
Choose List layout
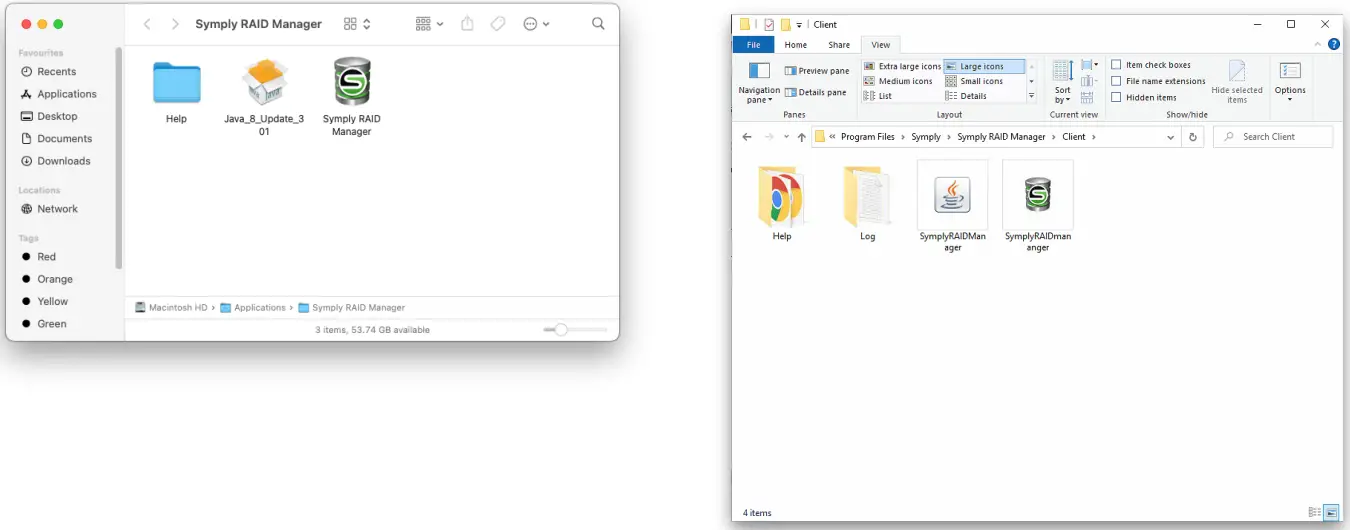pyautogui.click(x=878, y=96)
